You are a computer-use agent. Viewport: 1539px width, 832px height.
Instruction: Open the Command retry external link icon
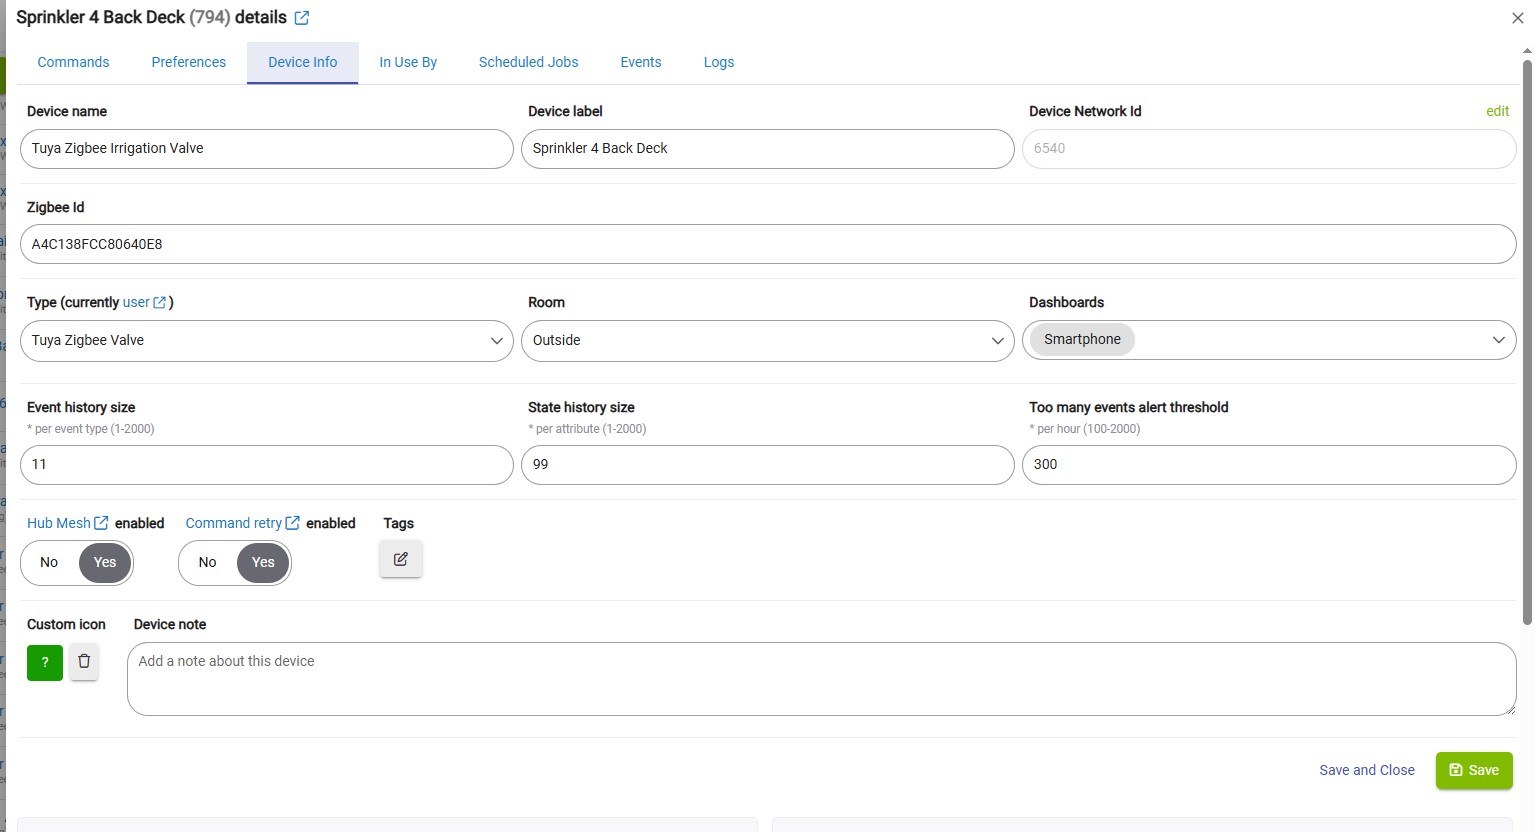point(293,523)
